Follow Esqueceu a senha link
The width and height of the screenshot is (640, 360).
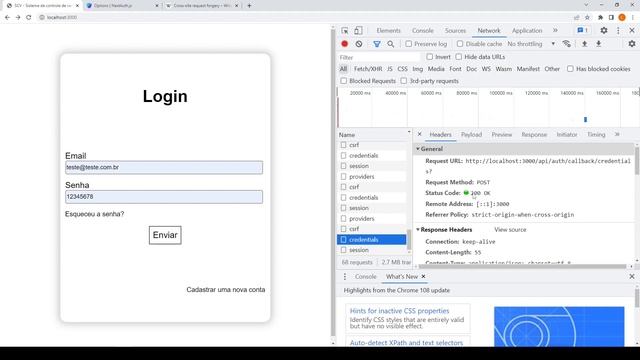pos(94,214)
